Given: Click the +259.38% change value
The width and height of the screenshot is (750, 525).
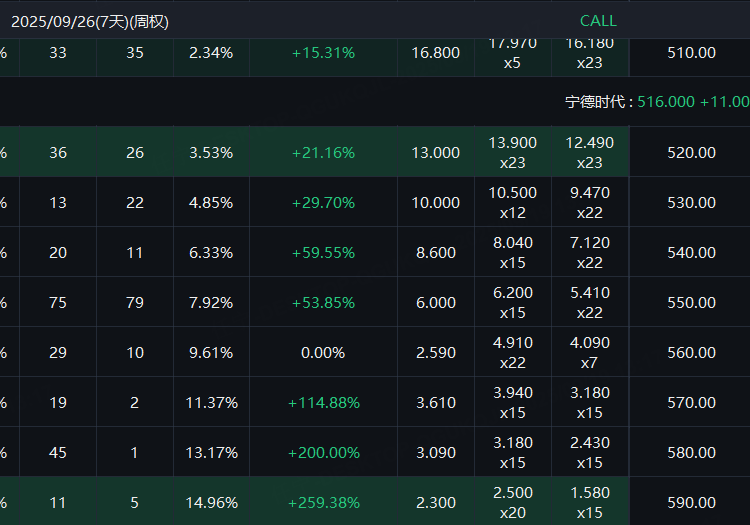Looking at the screenshot, I should pos(323,503).
